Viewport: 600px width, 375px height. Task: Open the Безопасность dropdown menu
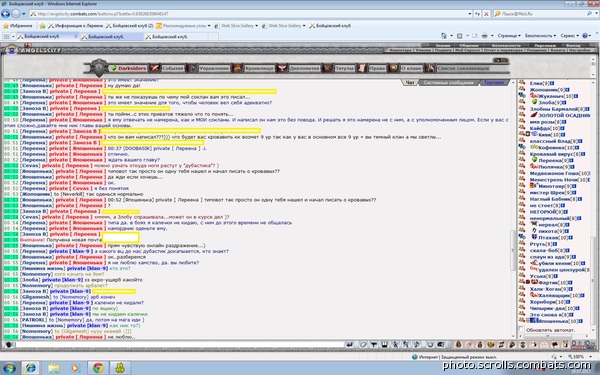point(540,36)
